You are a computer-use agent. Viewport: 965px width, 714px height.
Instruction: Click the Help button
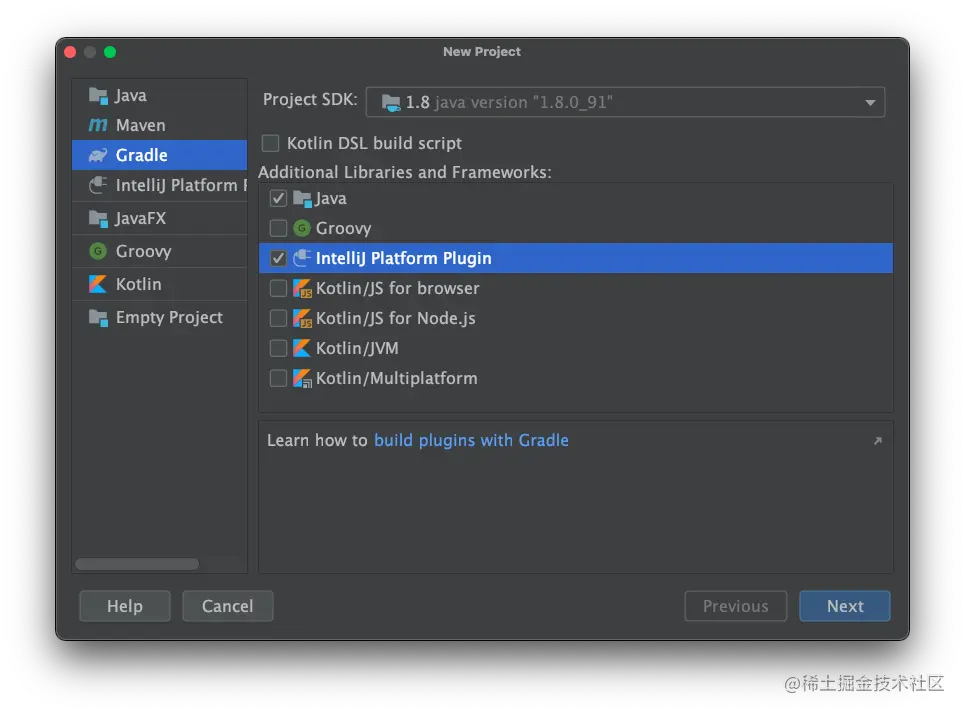(x=125, y=606)
